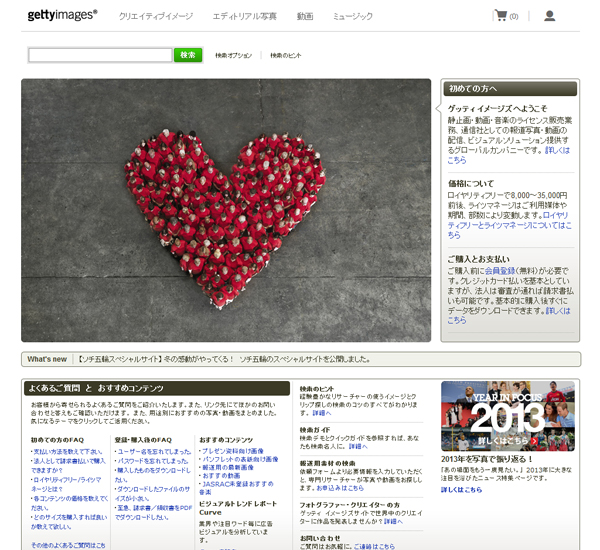This screenshot has width=600, height=550.
Task: Open ロイヤリティフリーとライツマネージ pricing link
Action: click(509, 225)
